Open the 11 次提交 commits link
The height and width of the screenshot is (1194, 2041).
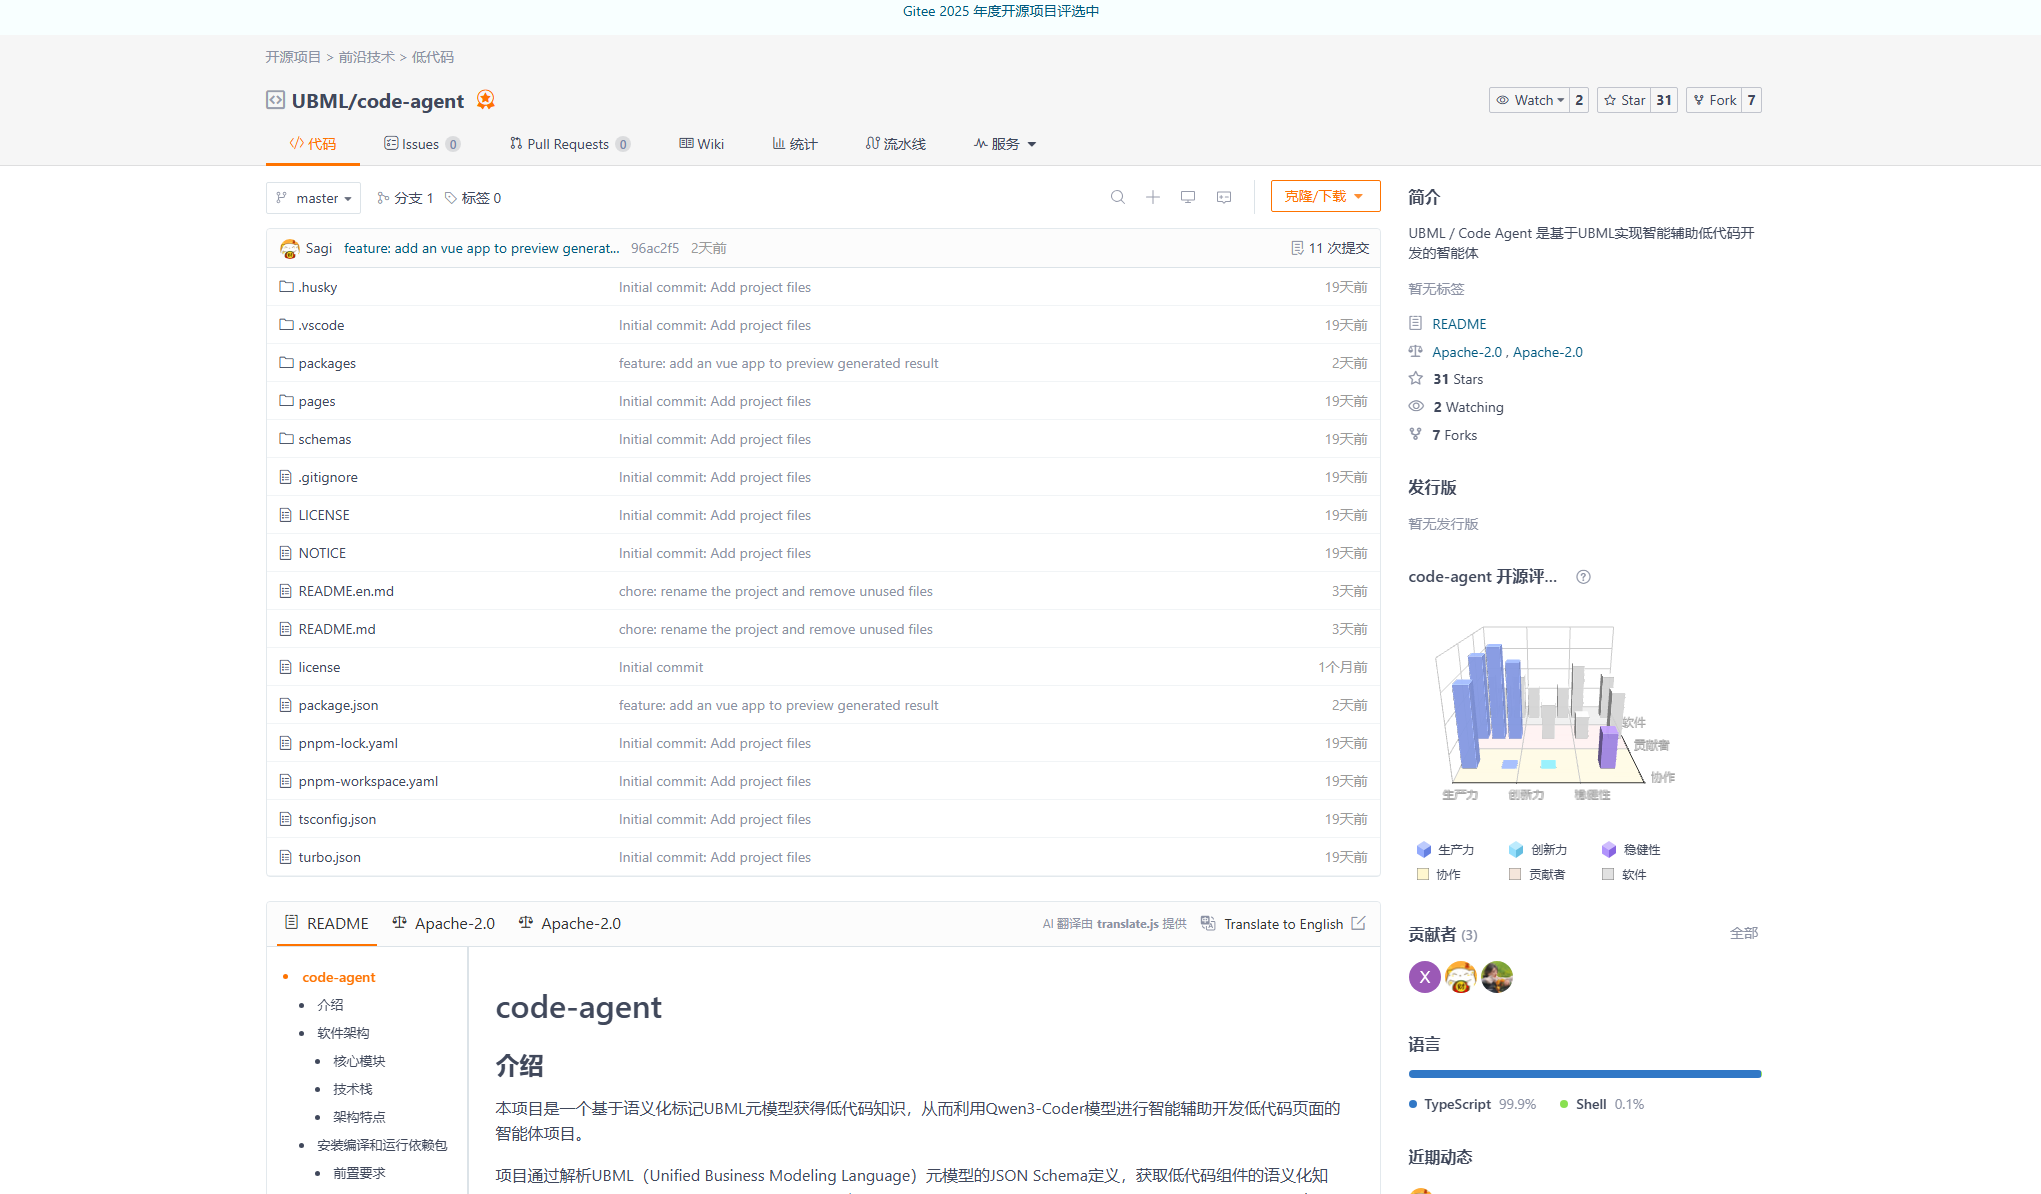coord(1329,248)
